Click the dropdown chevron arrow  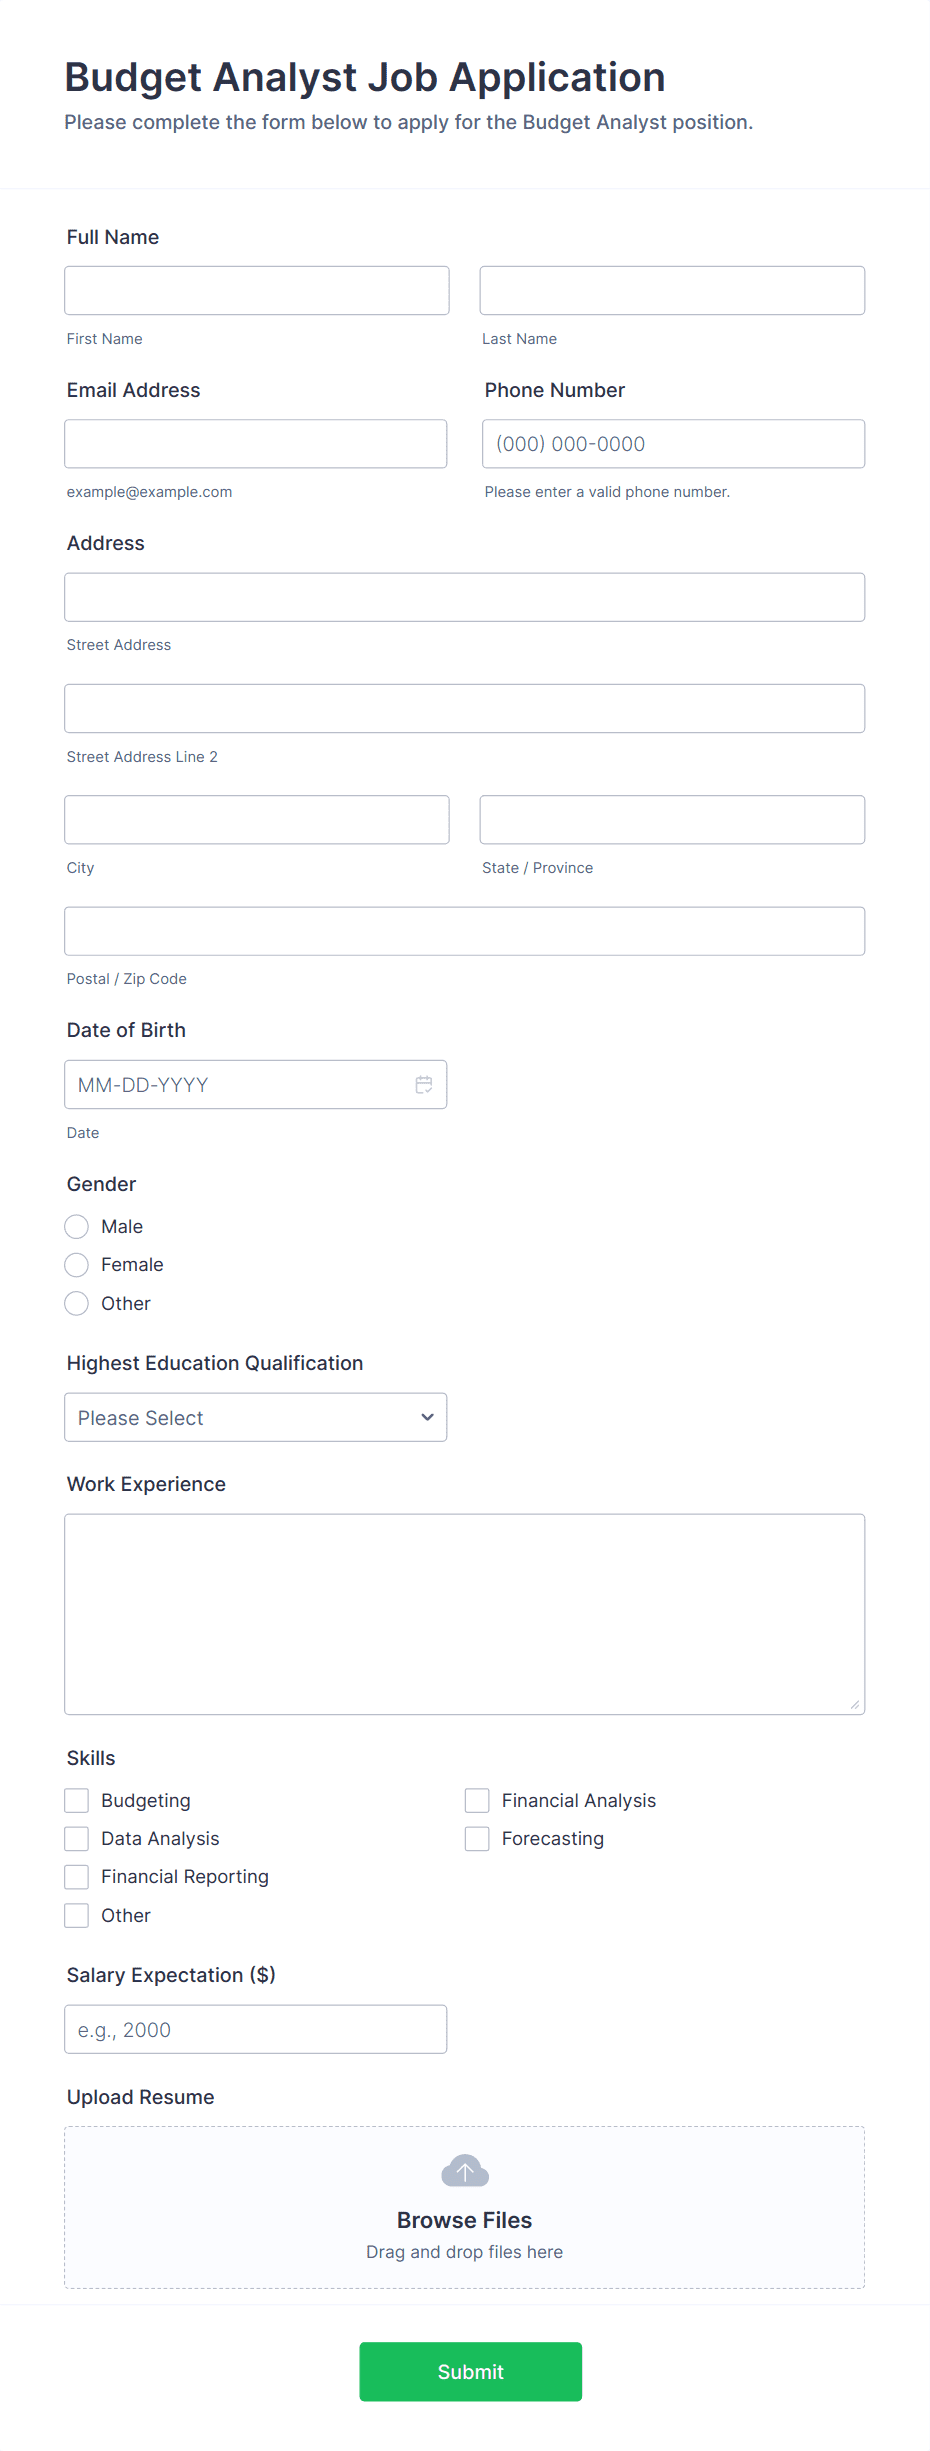[428, 1418]
